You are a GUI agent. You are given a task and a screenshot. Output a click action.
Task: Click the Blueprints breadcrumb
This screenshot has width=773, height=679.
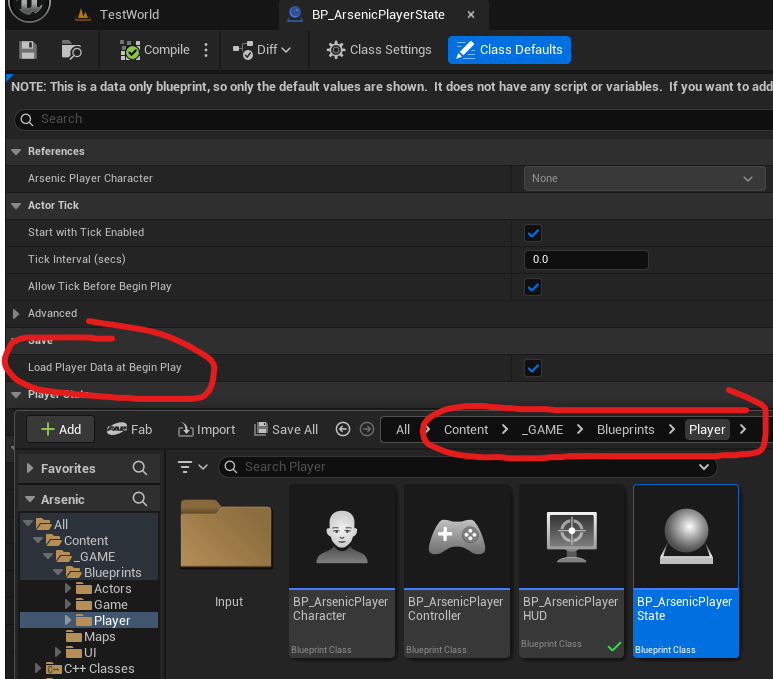[626, 429]
